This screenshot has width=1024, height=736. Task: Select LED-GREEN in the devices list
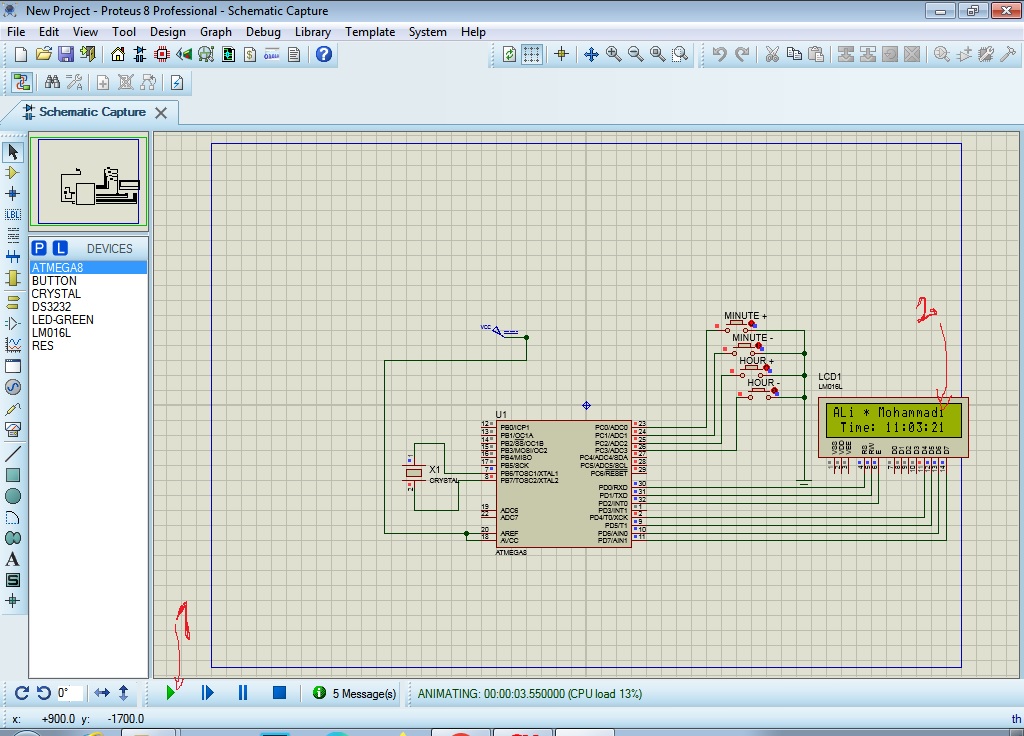tap(62, 320)
